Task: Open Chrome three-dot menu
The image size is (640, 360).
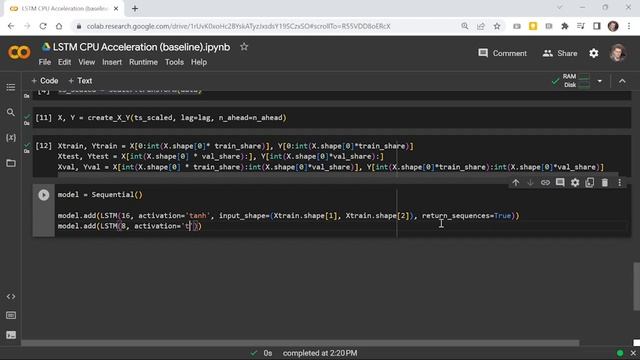Action: point(629,26)
